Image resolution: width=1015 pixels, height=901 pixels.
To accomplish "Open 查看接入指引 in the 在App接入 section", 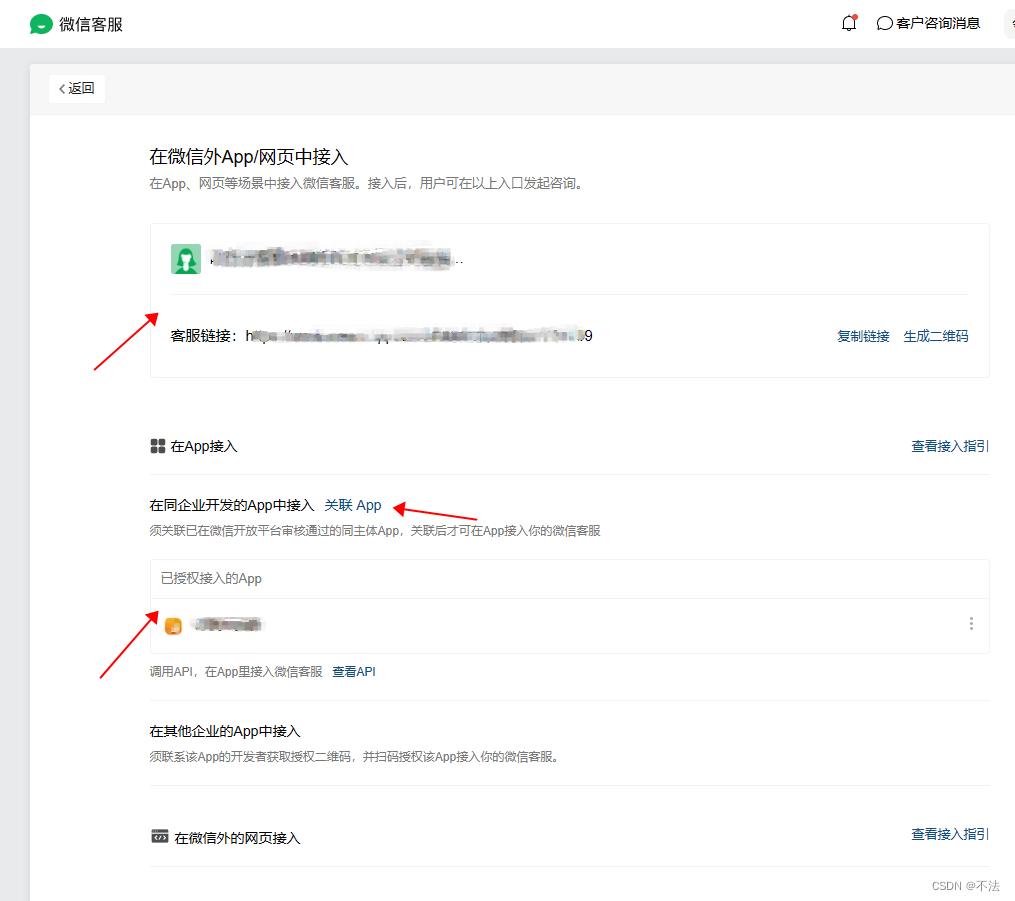I will pyautogui.click(x=950, y=446).
